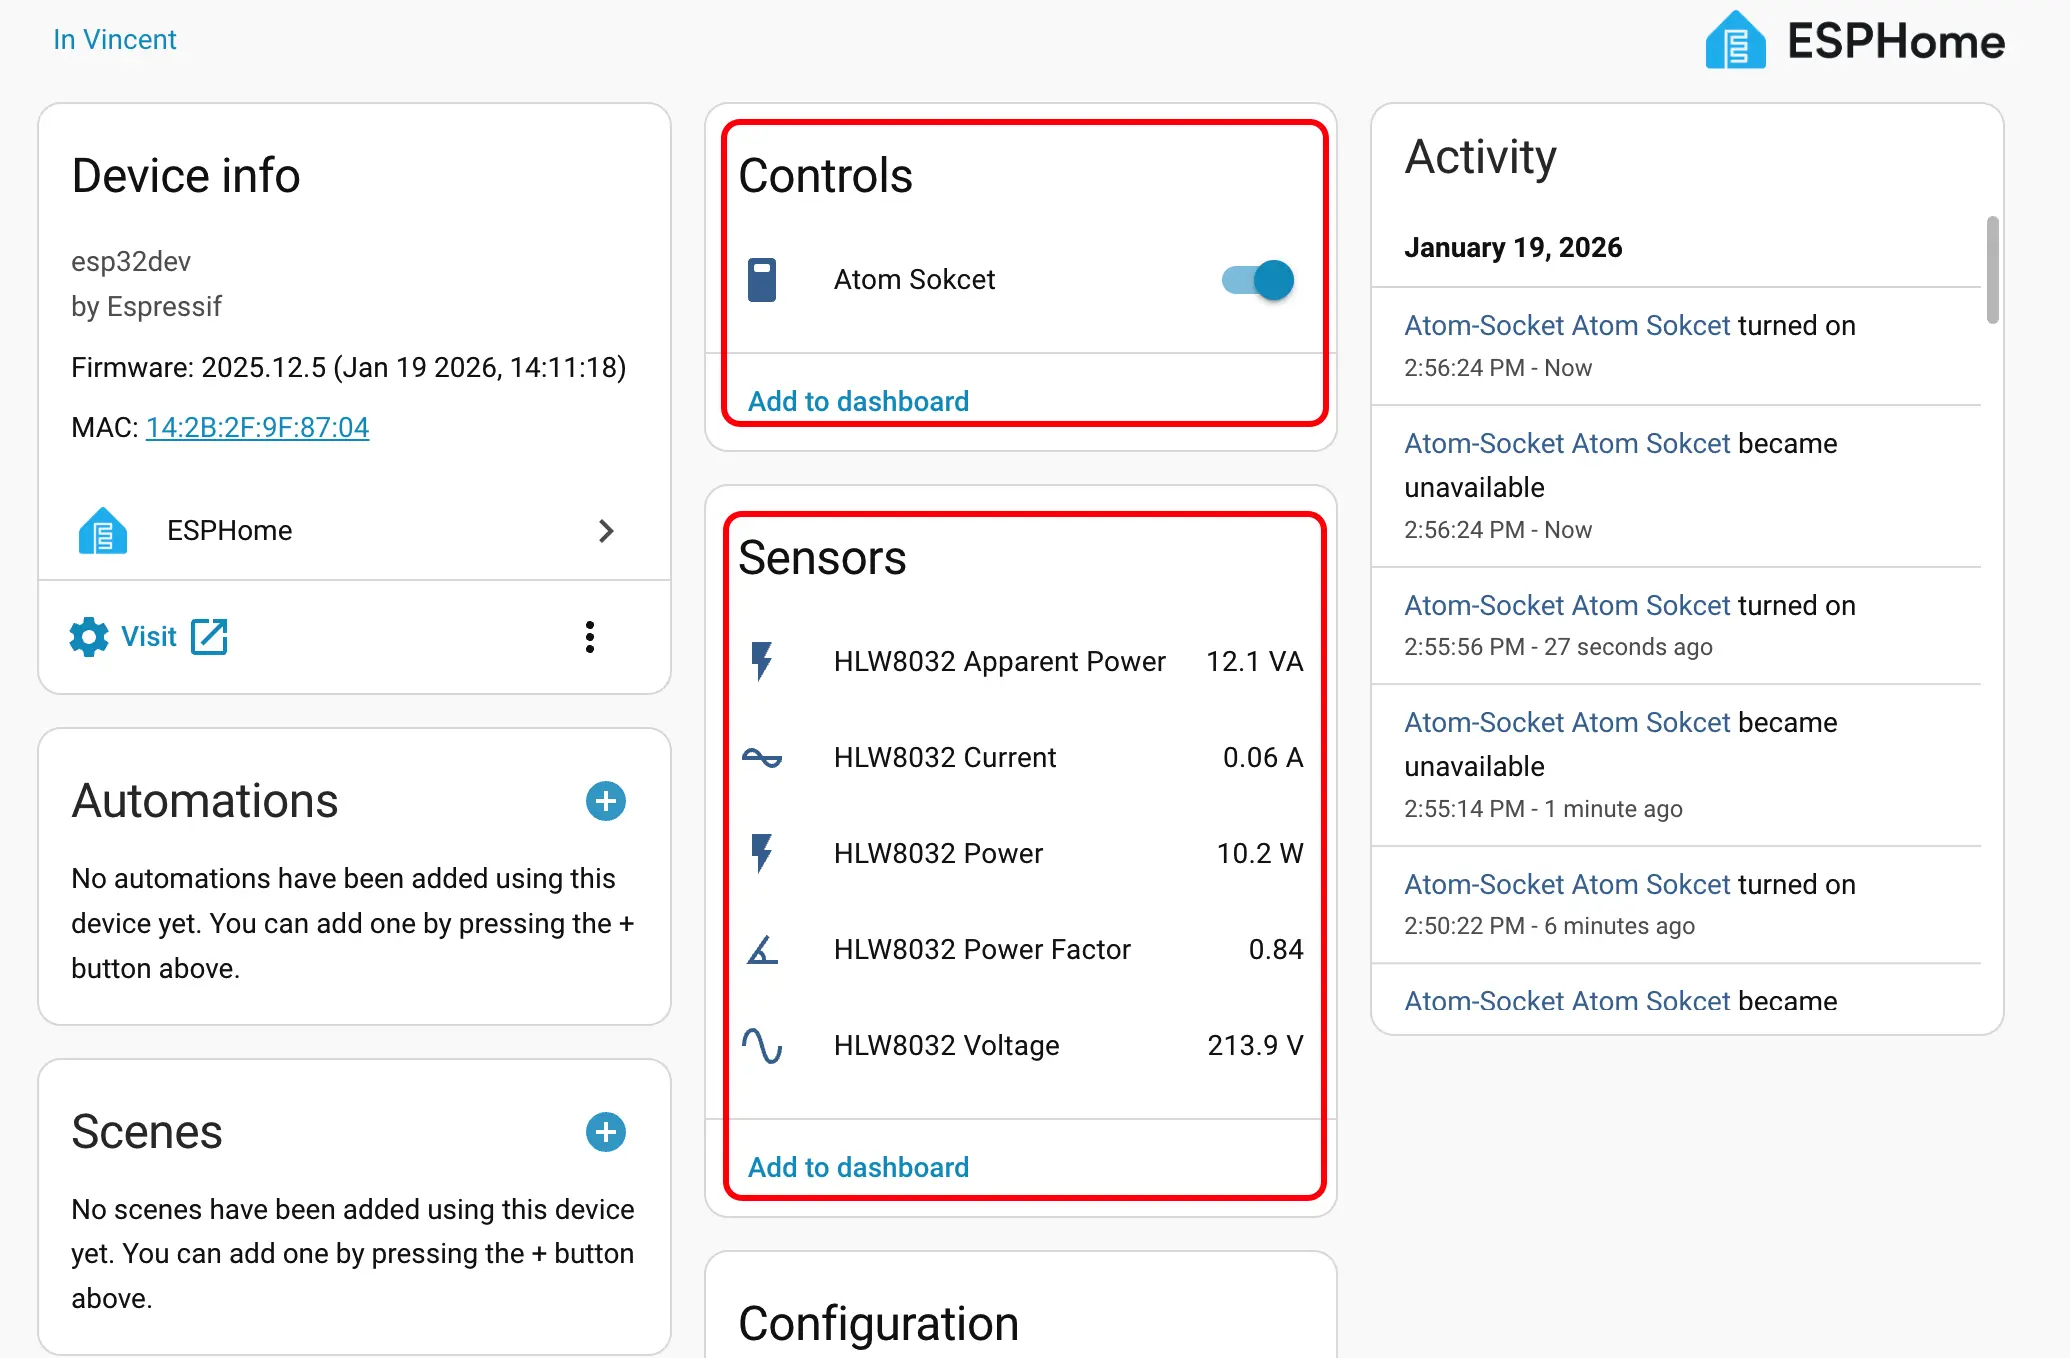This screenshot has height=1358, width=2070.
Task: Open the HLW8032 Power sensor row
Action: tap(1020, 853)
